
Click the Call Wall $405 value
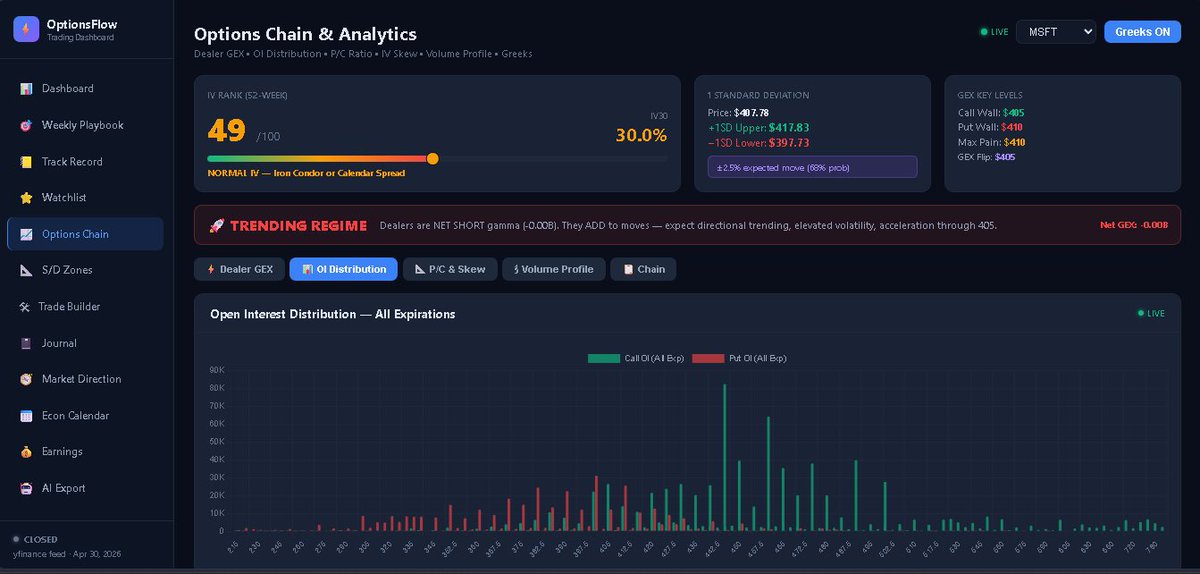(1013, 113)
